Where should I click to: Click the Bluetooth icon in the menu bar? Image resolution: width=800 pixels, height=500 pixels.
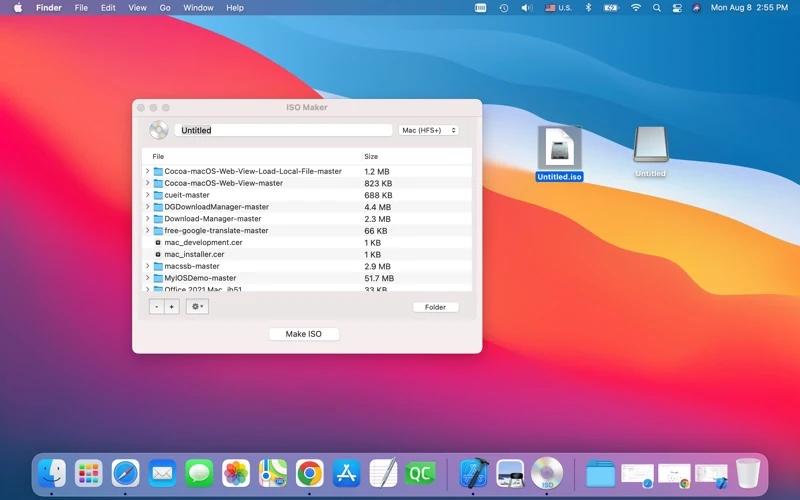point(588,8)
